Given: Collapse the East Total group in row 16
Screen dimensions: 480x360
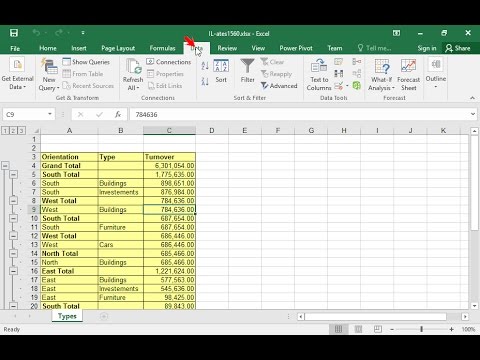Looking at the screenshot, I should click(13, 271).
